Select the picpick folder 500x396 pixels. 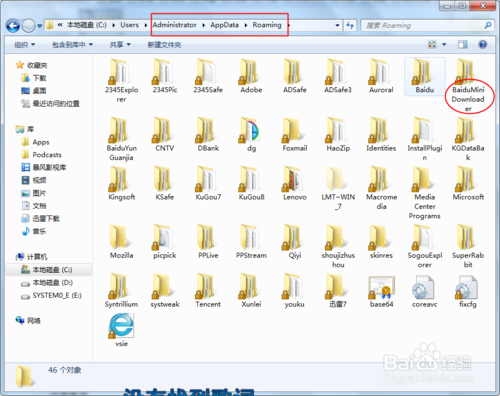click(165, 242)
